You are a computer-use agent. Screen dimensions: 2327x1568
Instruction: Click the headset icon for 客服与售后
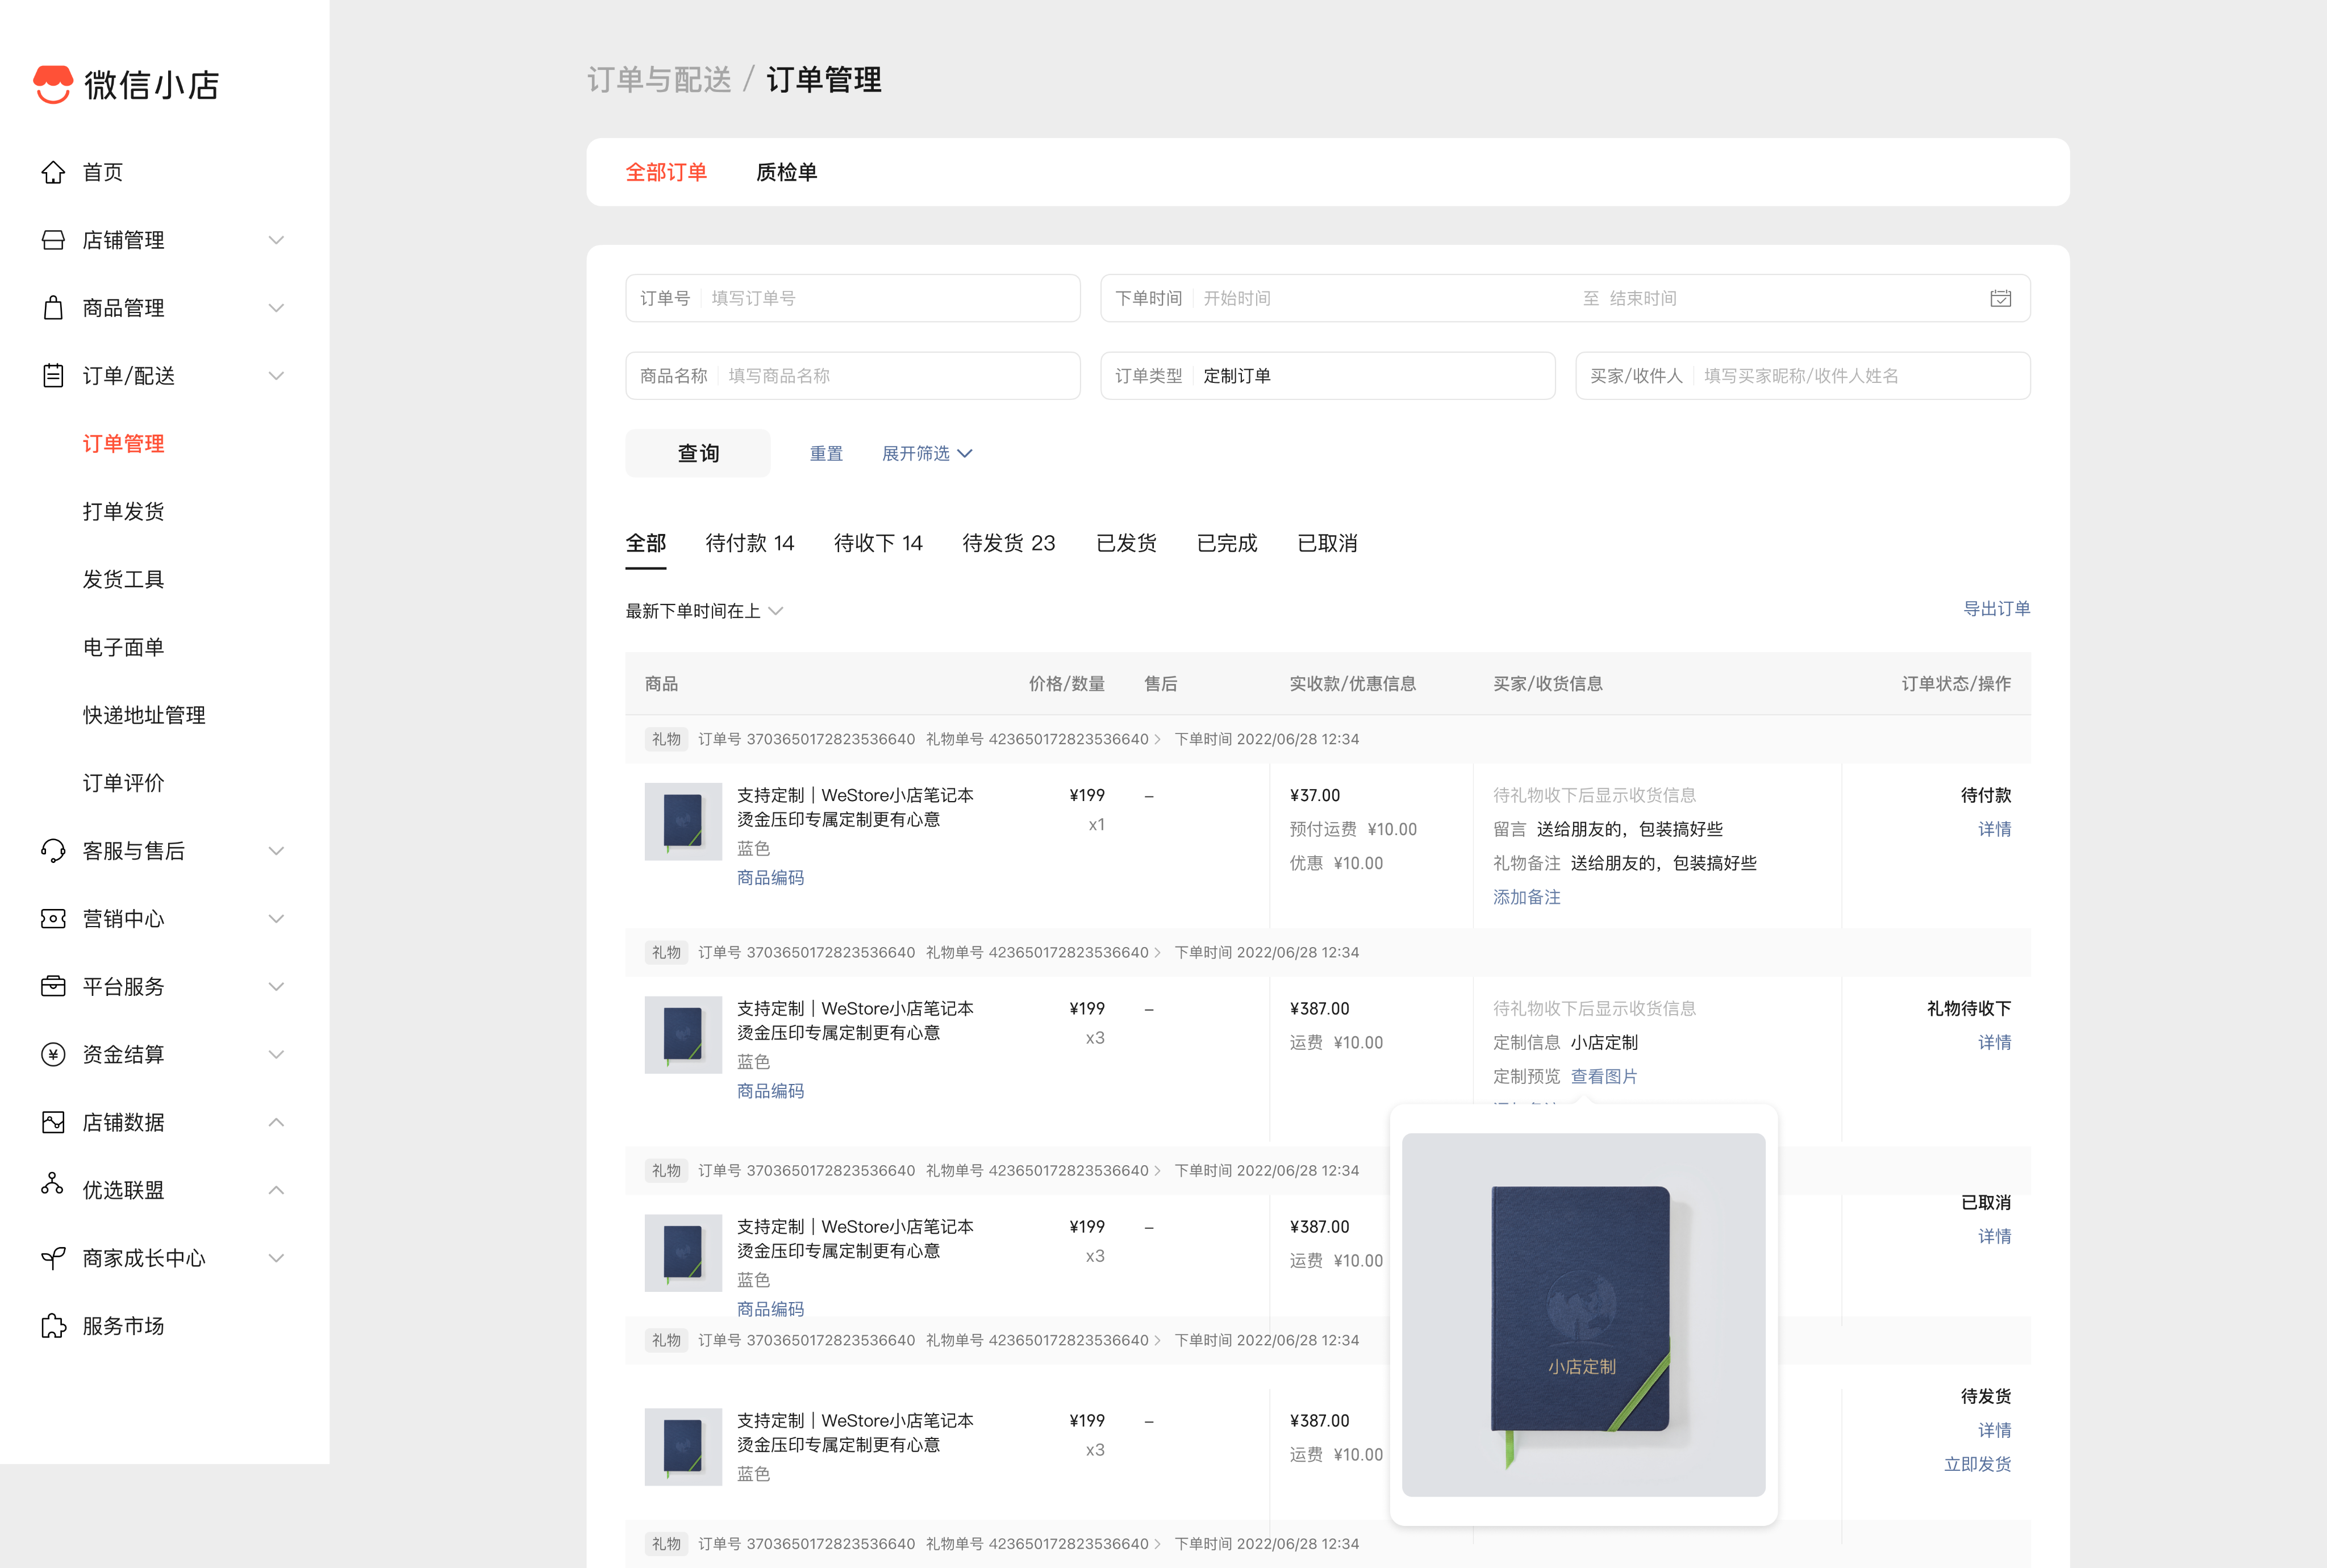point(53,851)
